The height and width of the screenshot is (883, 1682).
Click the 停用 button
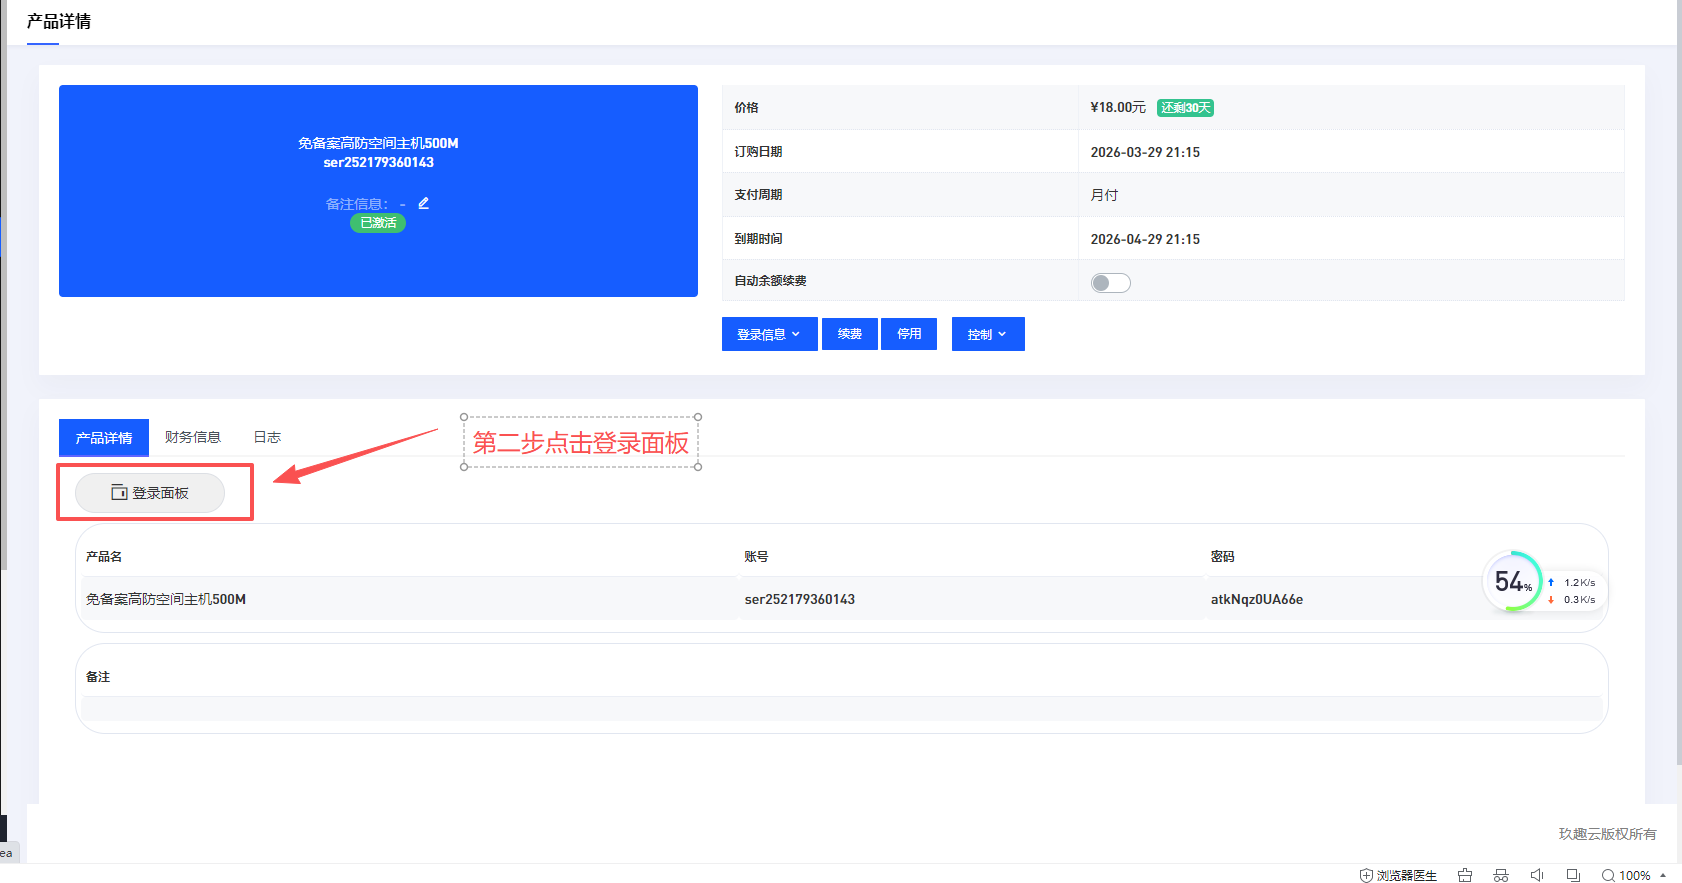909,334
